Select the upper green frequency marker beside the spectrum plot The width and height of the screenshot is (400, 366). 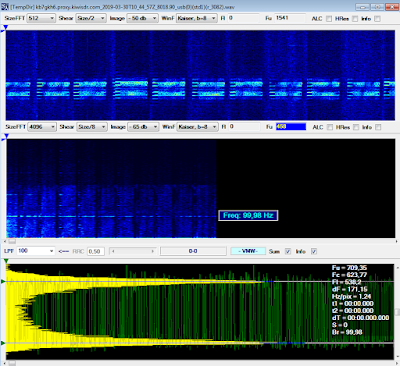click(3, 282)
